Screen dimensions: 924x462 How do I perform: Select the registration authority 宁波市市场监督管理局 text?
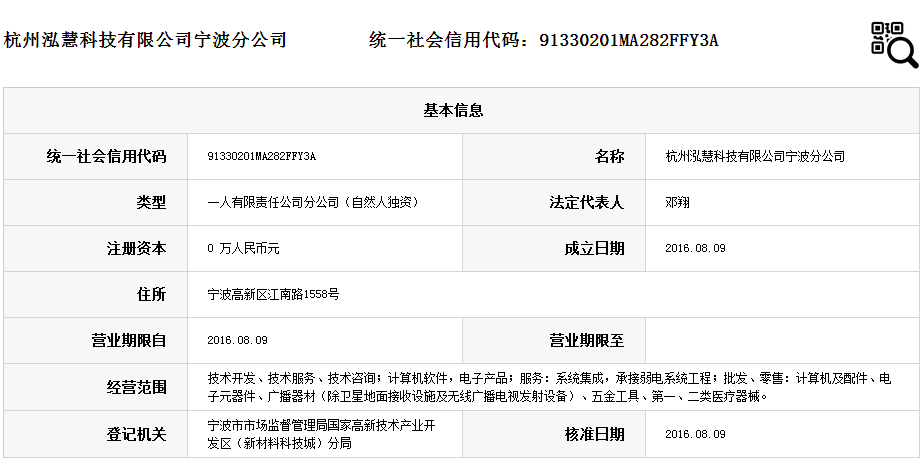[x=321, y=434]
